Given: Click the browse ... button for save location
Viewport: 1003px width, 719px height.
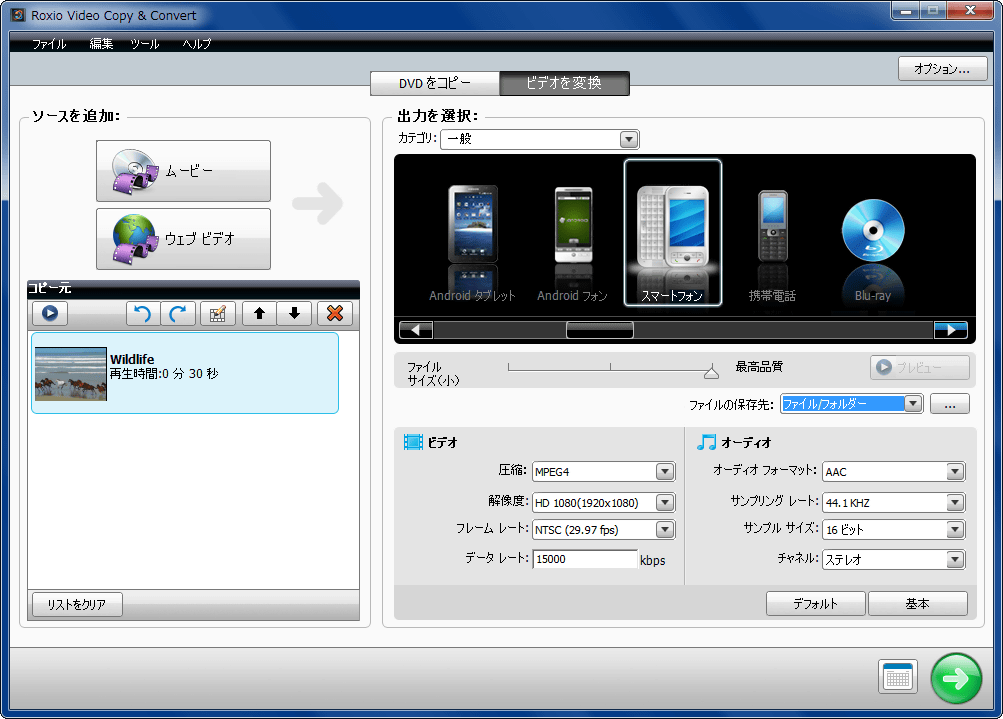Looking at the screenshot, I should coord(950,404).
